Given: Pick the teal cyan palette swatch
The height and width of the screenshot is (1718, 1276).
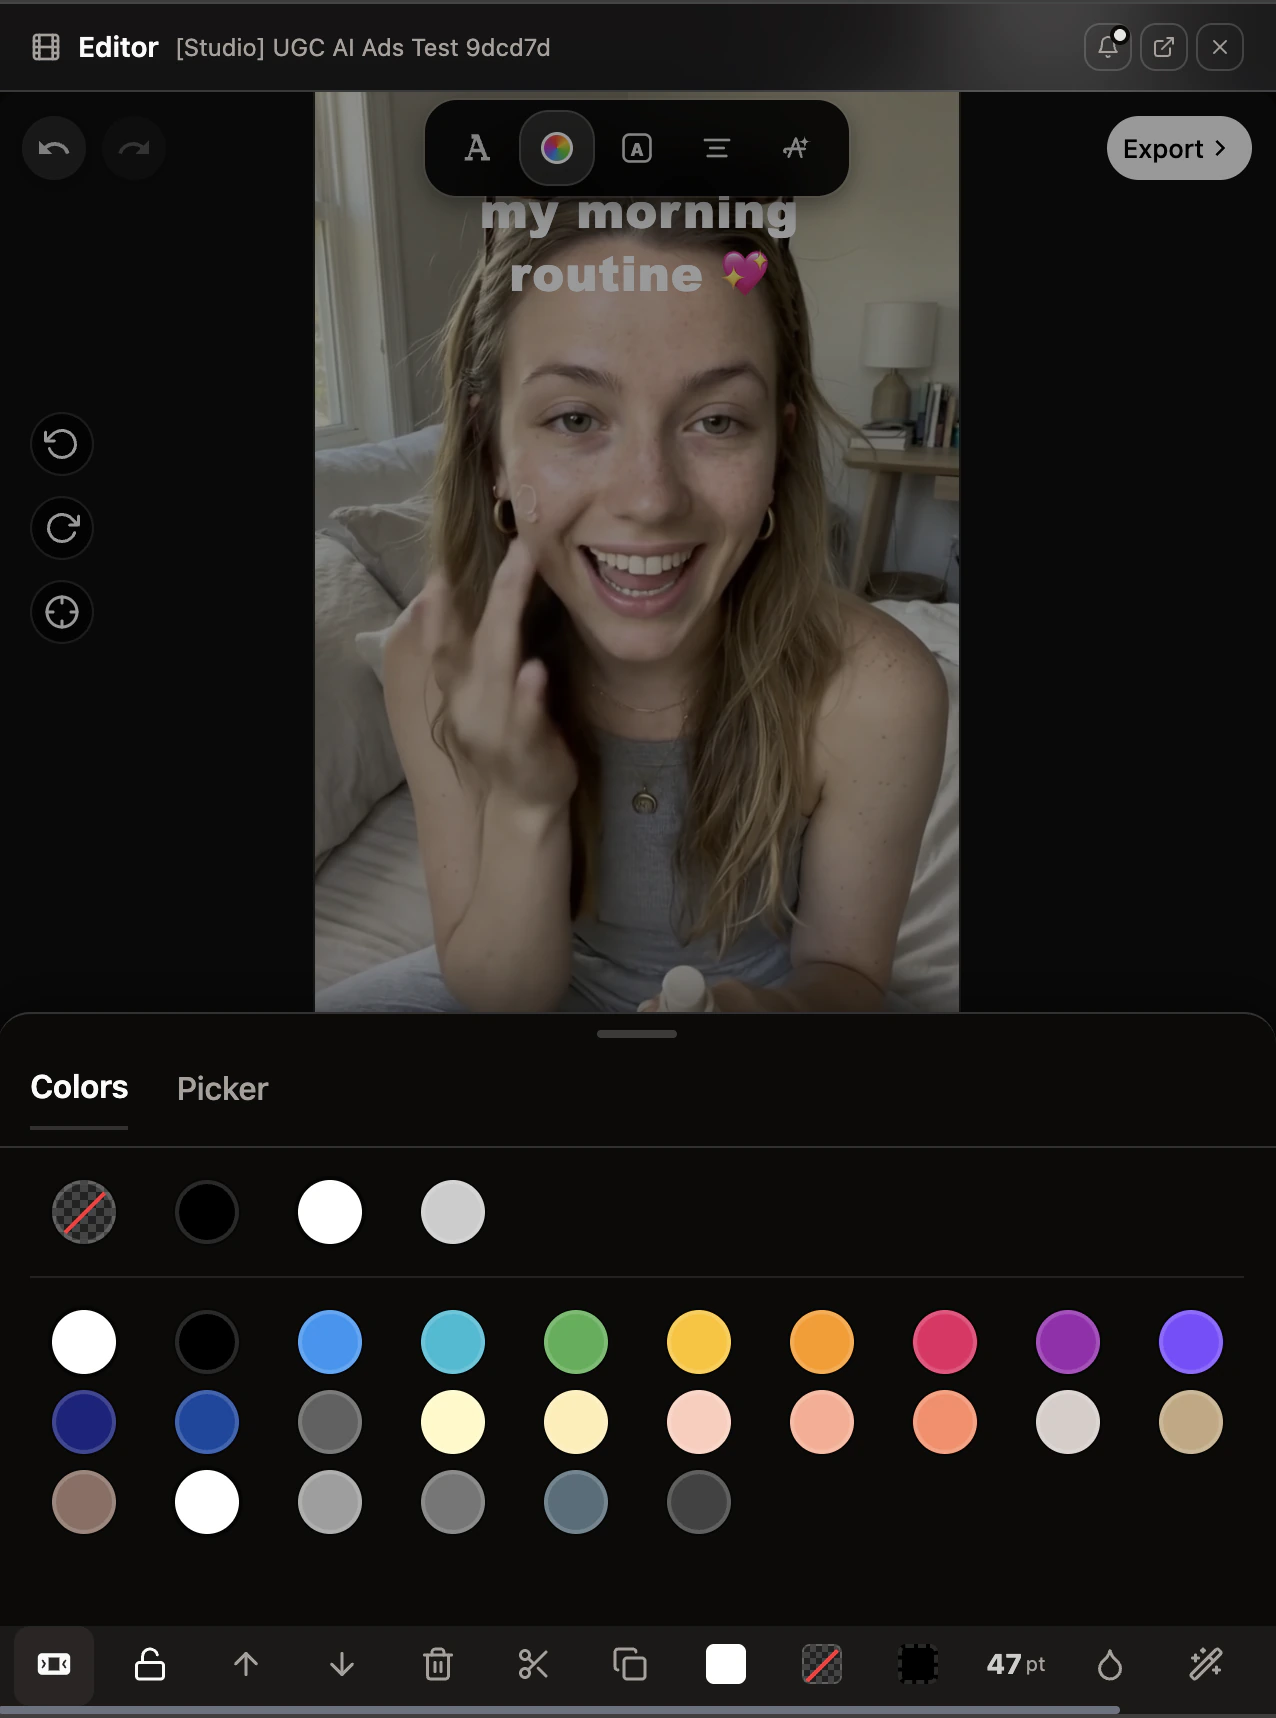Looking at the screenshot, I should [453, 1342].
